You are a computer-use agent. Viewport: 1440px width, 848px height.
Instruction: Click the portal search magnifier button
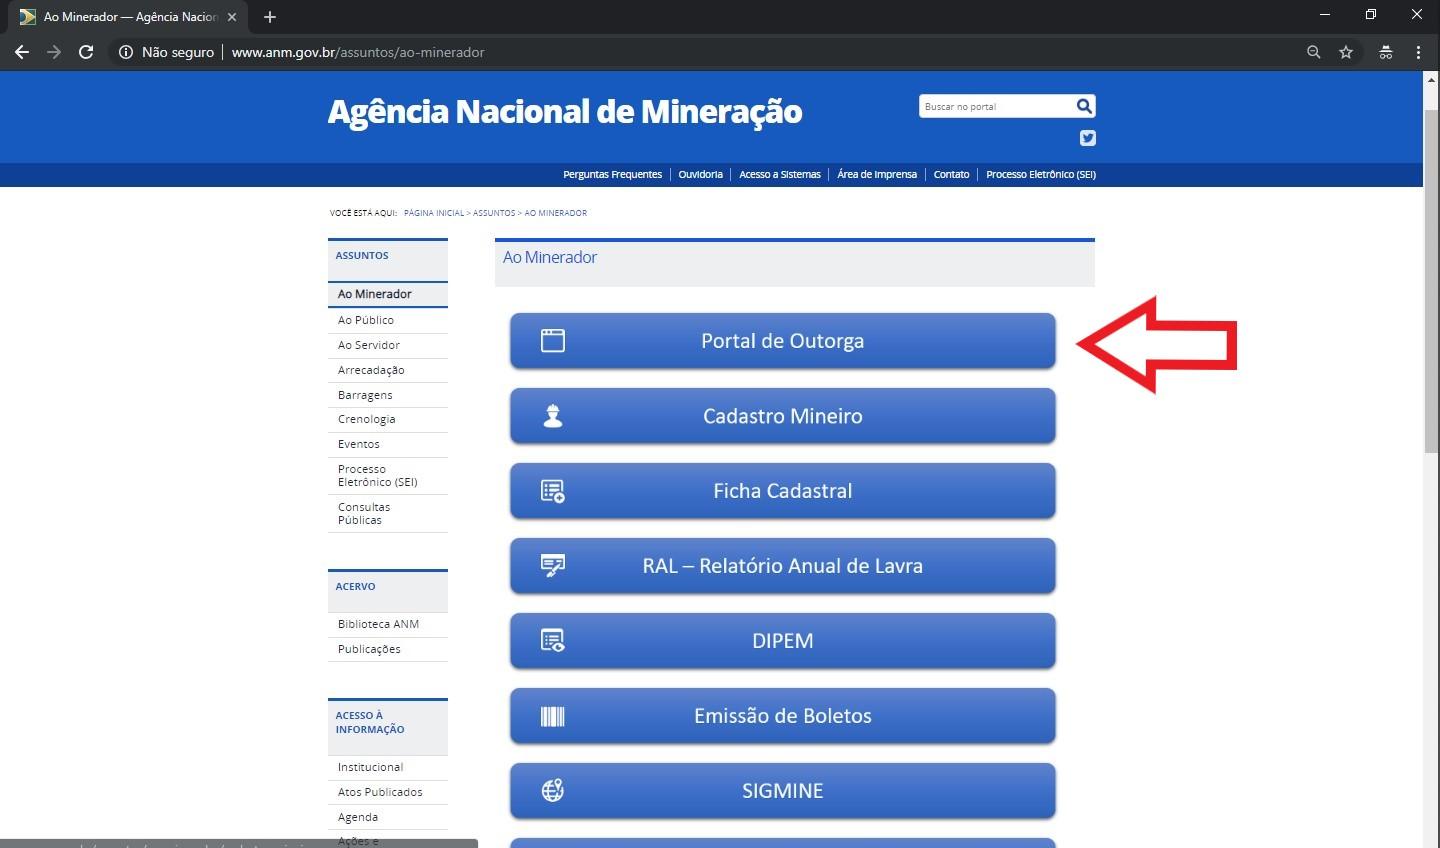coord(1084,106)
